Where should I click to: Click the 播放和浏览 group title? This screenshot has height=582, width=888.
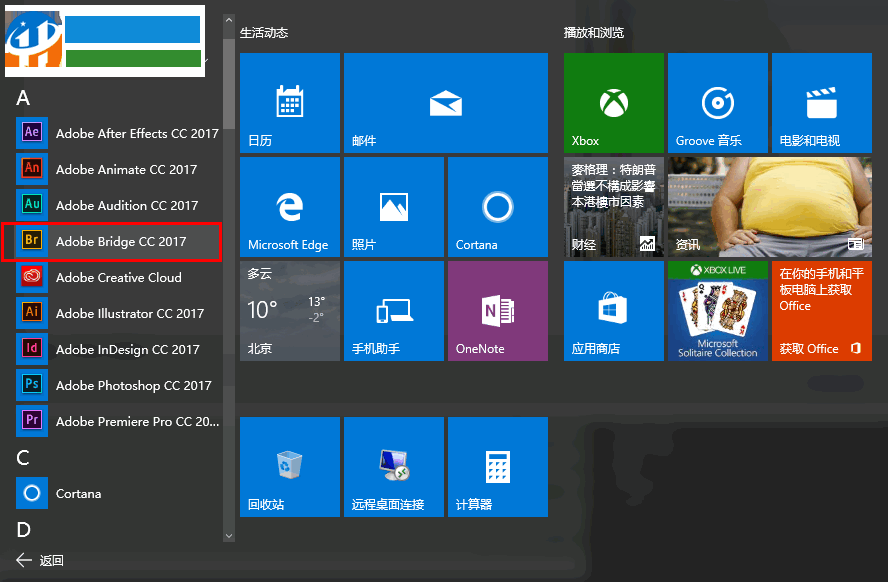[x=594, y=33]
